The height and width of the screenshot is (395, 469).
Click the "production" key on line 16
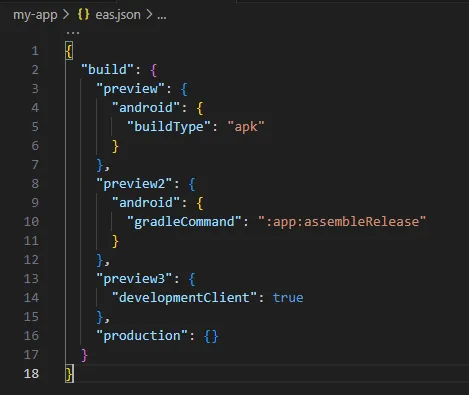[x=142, y=336]
